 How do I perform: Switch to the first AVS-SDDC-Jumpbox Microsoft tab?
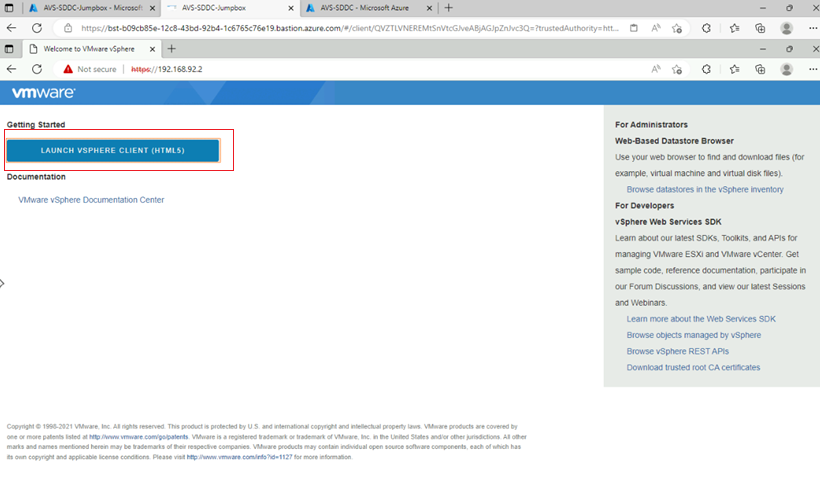(93, 8)
